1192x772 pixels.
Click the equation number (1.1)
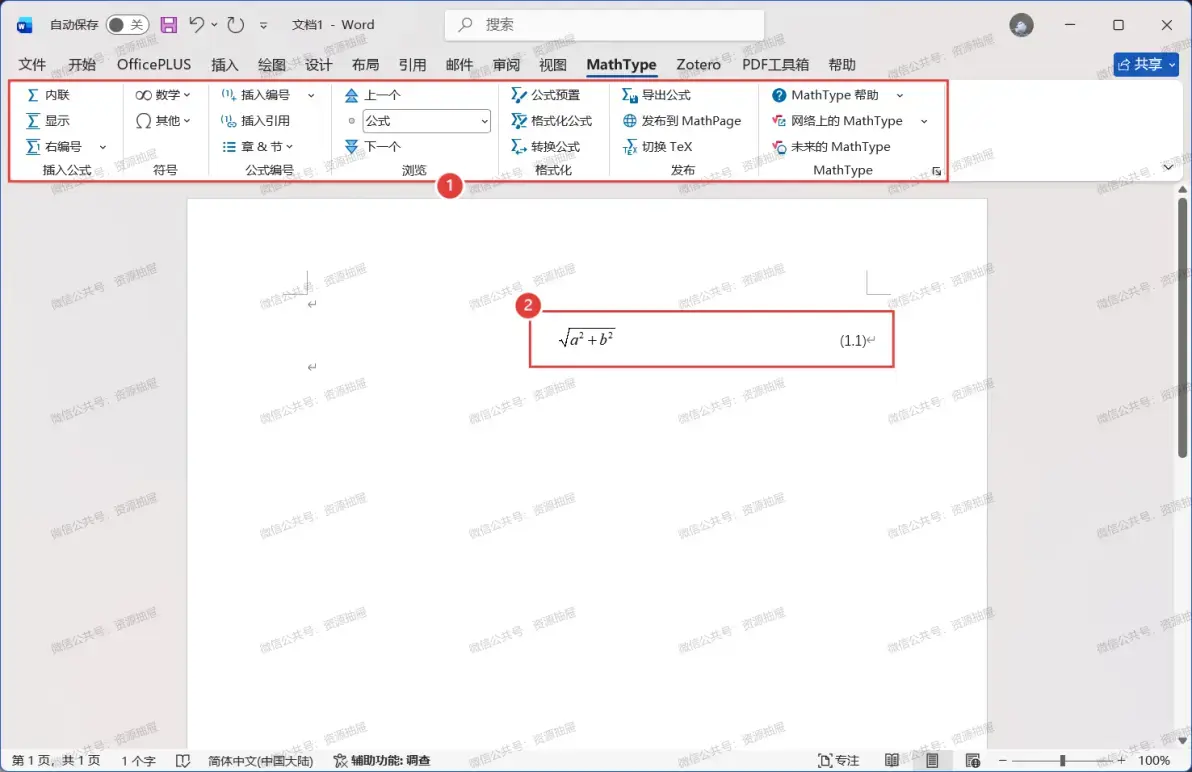852,341
